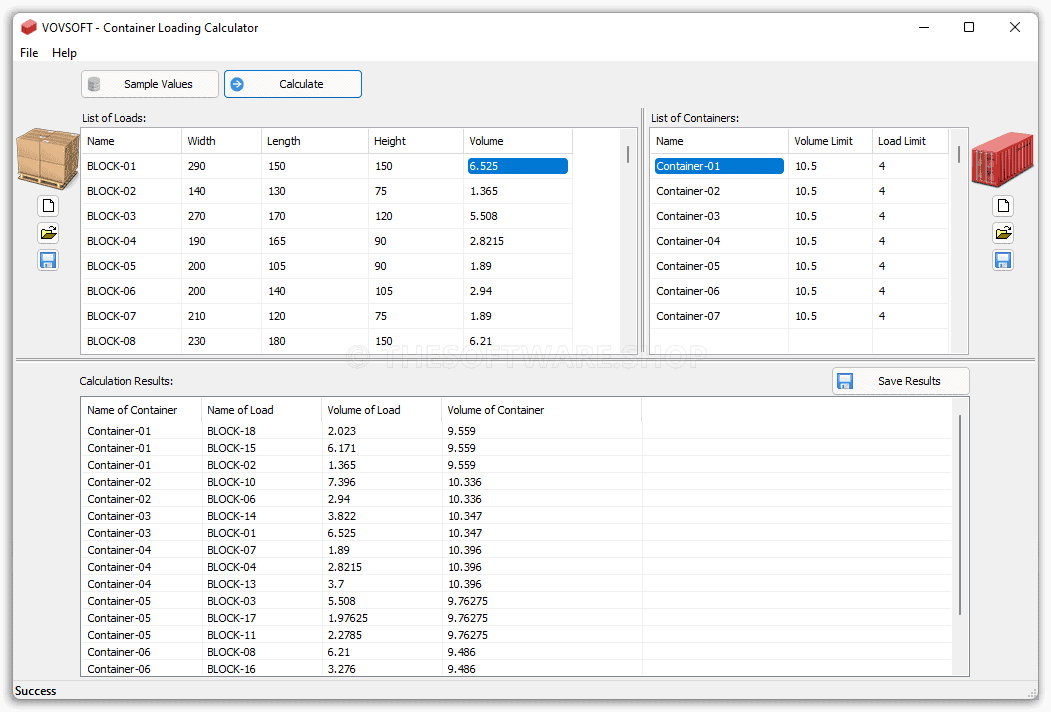
Task: Click BLOCK-17 result row
Action: coord(515,618)
